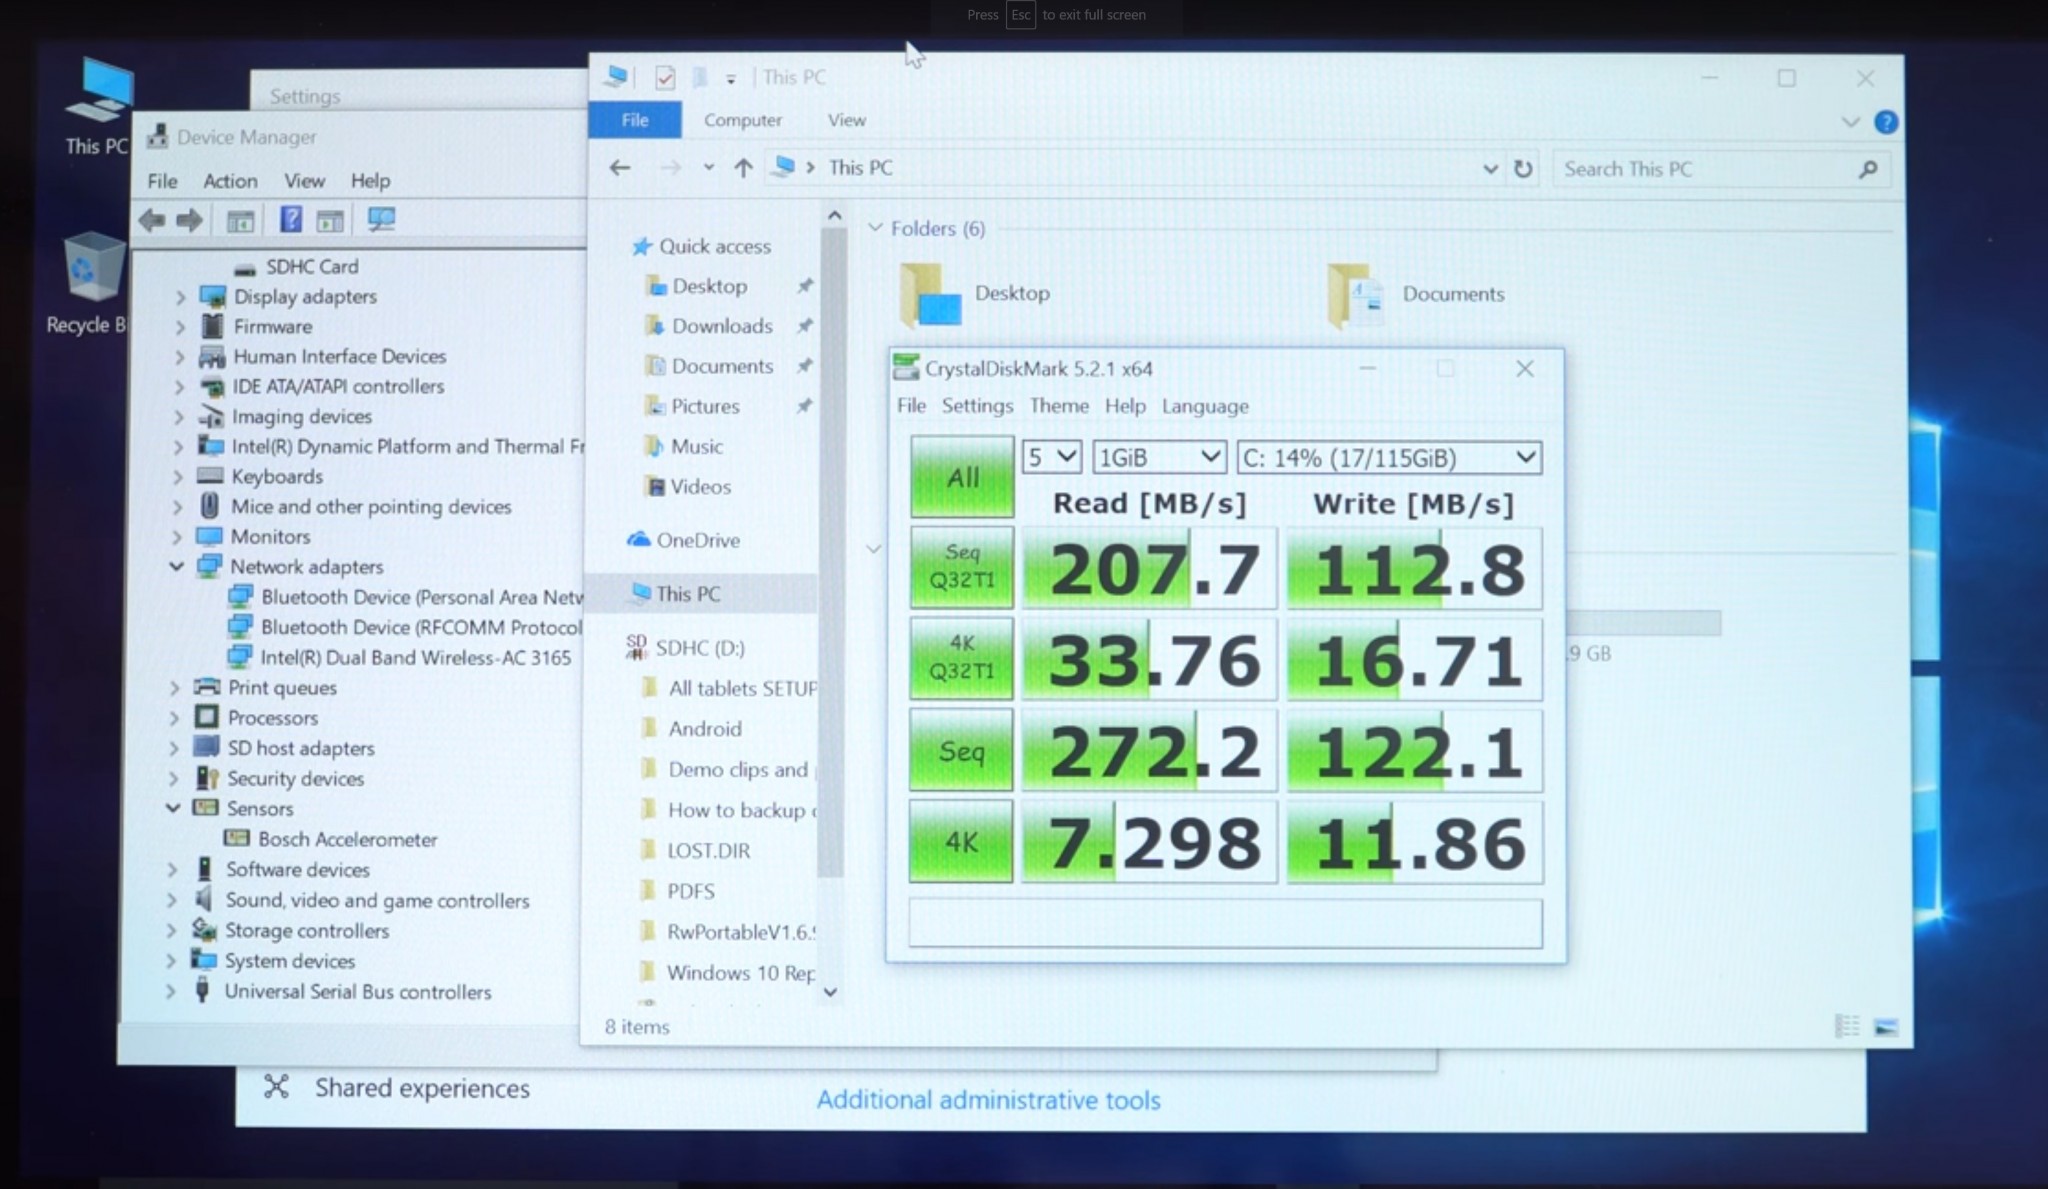Click scan for hardware changes monitor icon
The image size is (2048, 1189).
tap(381, 219)
